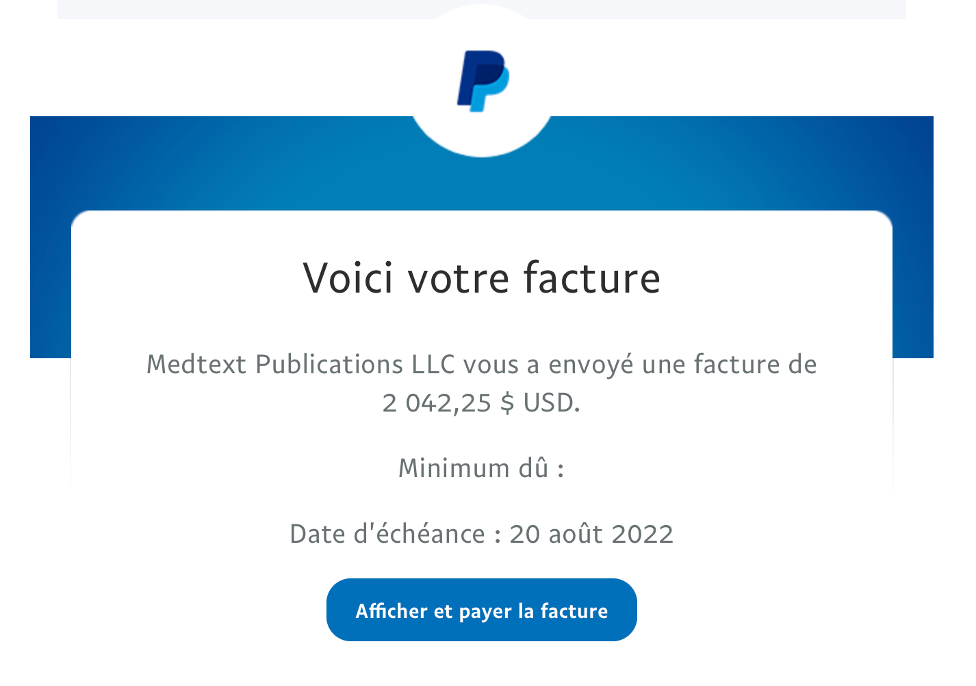This screenshot has height=686, width=976.
Task: Click the word 'Voici' in the heading
Action: click(348, 278)
